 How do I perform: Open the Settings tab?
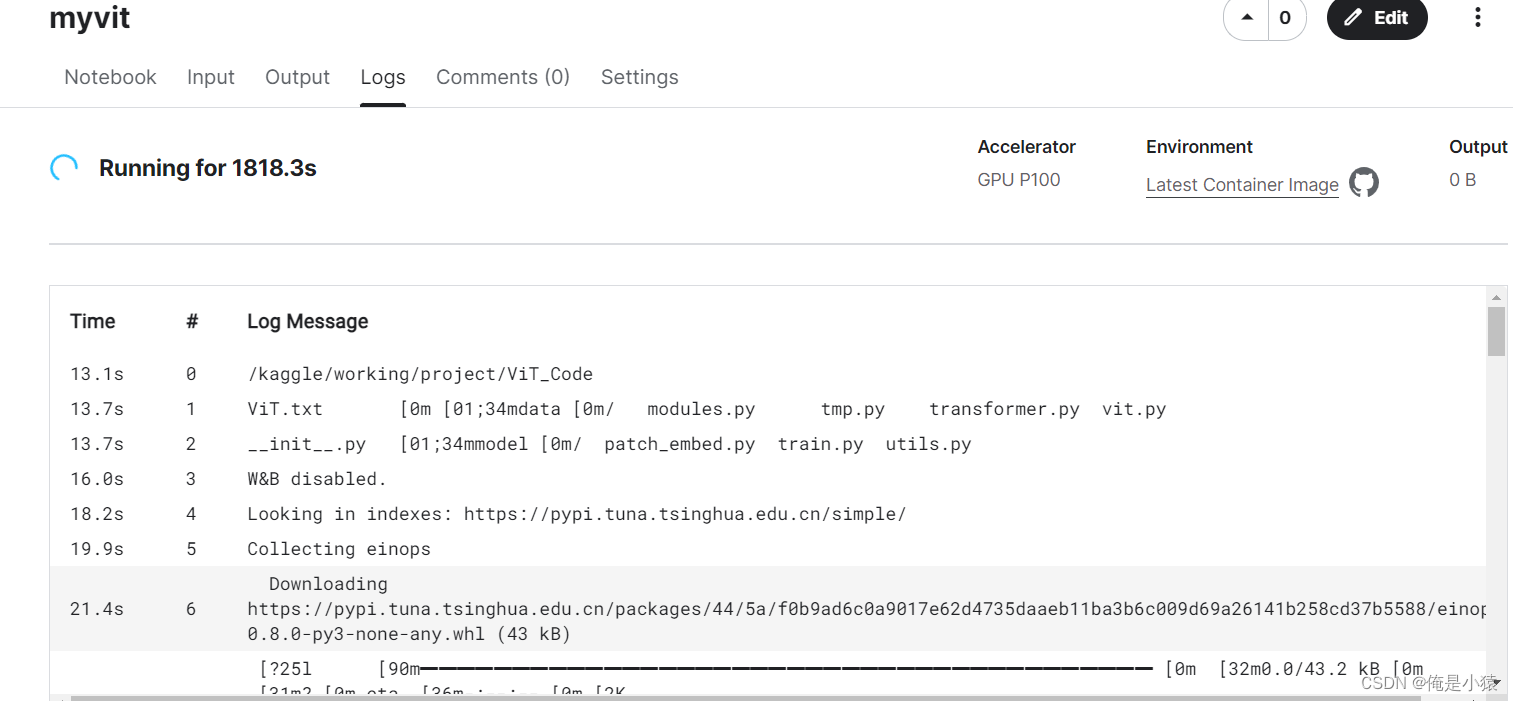click(639, 77)
